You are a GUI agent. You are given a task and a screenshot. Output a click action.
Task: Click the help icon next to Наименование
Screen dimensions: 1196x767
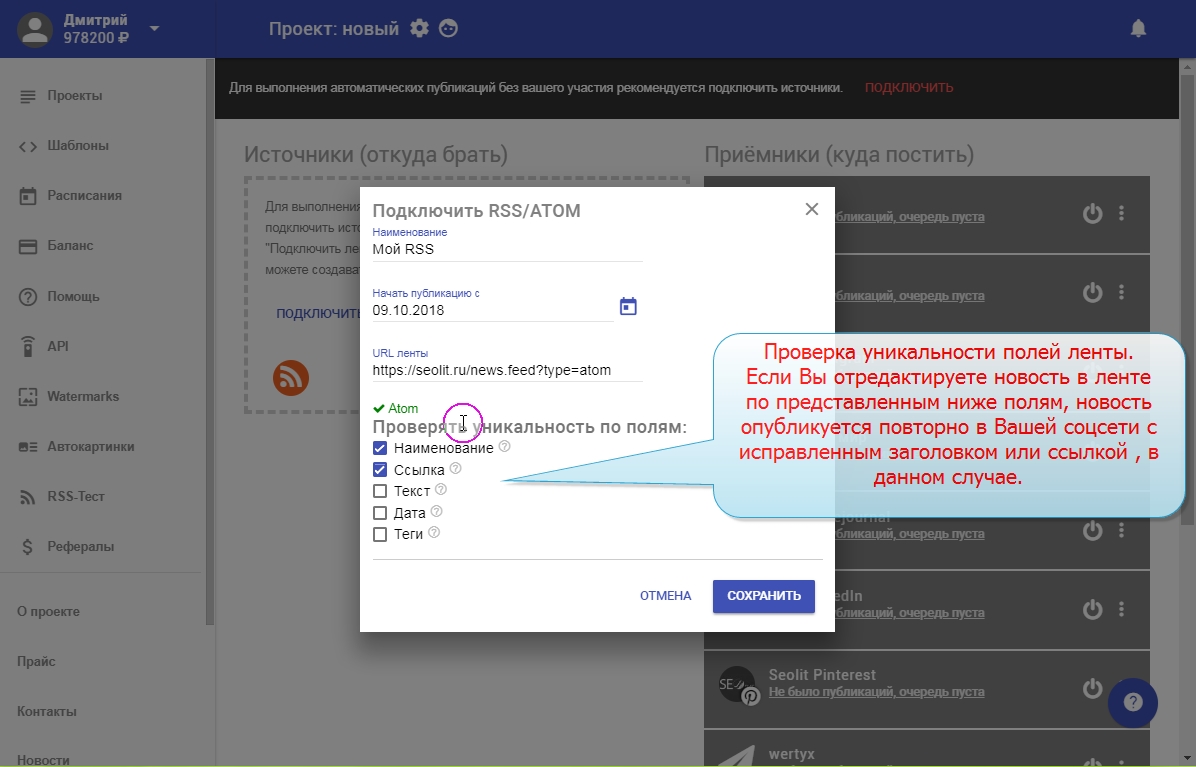coord(504,446)
